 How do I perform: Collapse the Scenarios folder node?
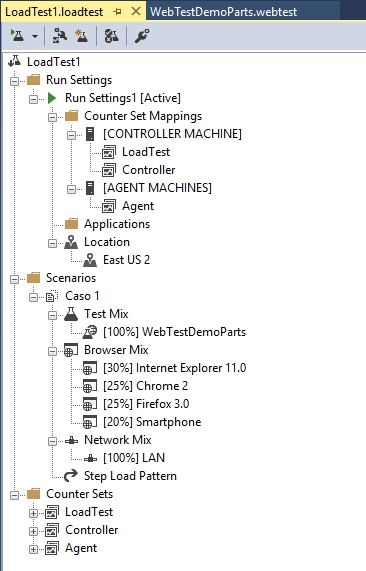(x=15, y=279)
